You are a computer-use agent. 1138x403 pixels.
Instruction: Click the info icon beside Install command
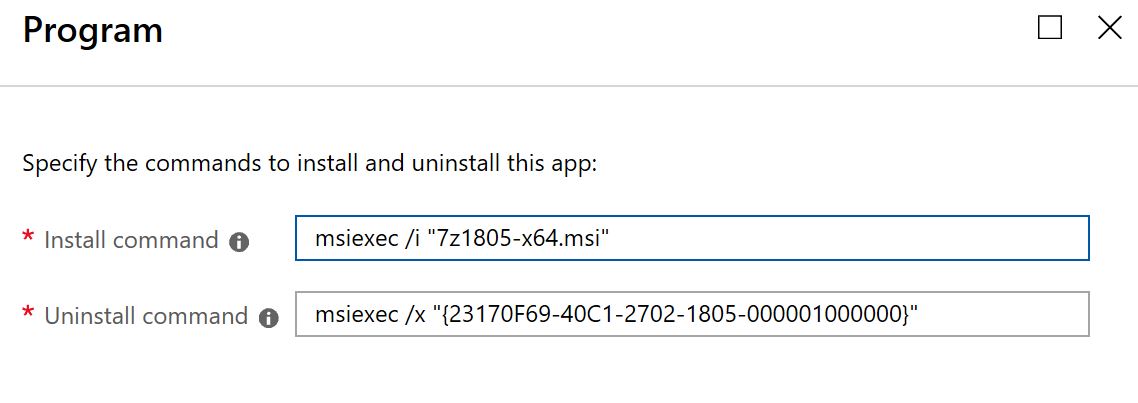(240, 243)
